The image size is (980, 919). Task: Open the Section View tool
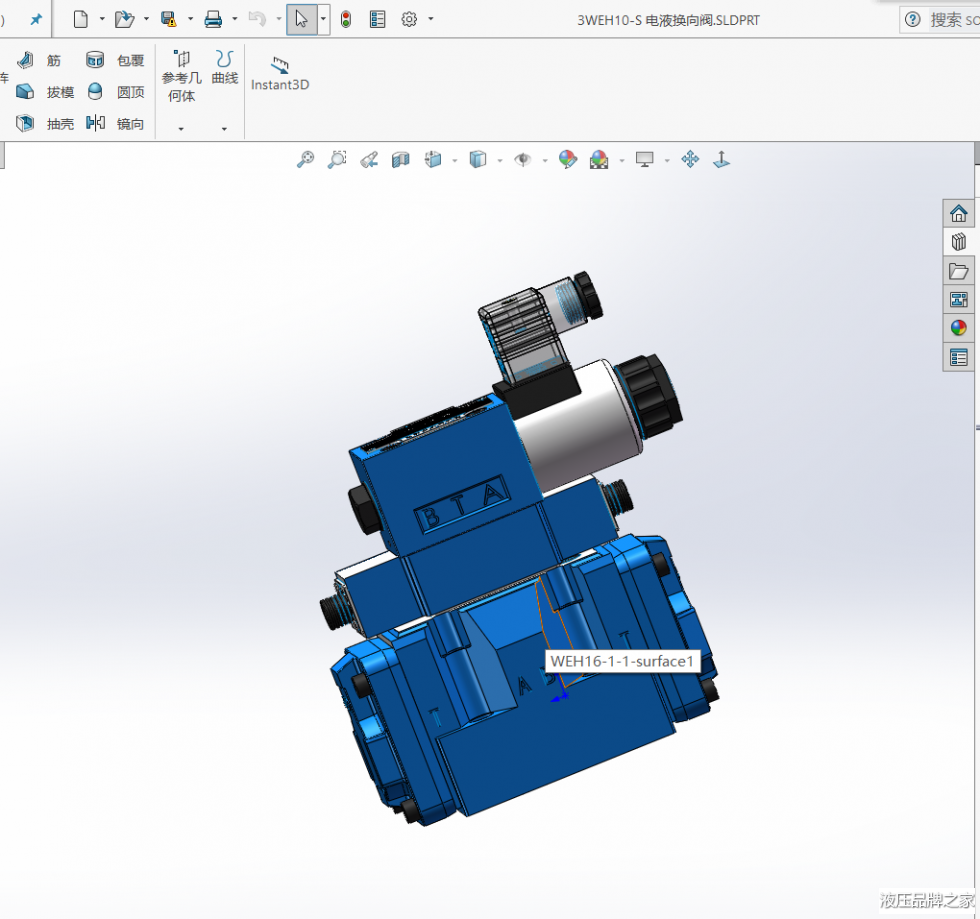point(401,159)
